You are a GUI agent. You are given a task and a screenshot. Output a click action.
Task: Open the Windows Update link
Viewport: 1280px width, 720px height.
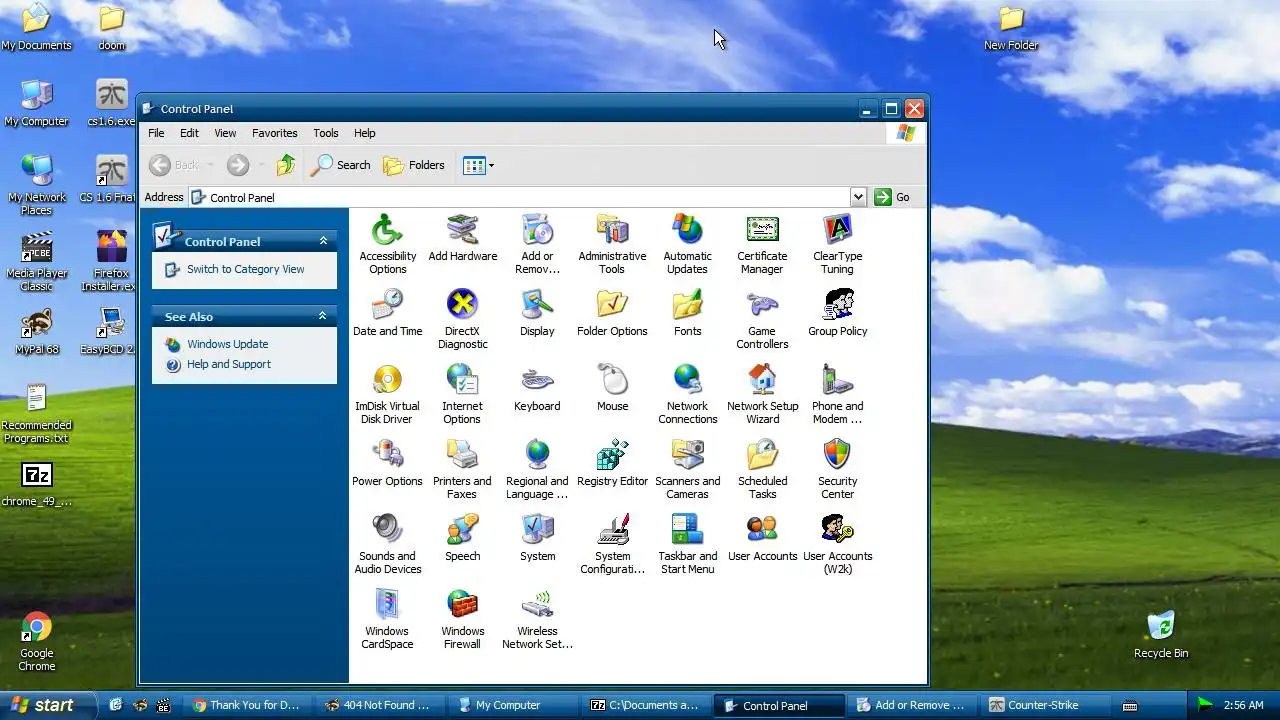click(227, 344)
